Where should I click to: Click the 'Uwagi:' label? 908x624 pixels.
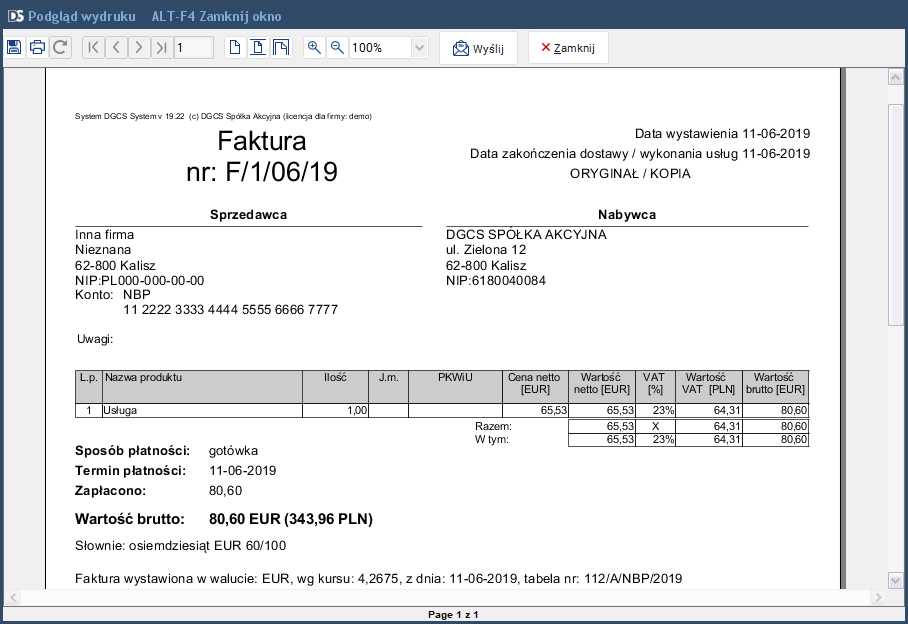(95, 339)
